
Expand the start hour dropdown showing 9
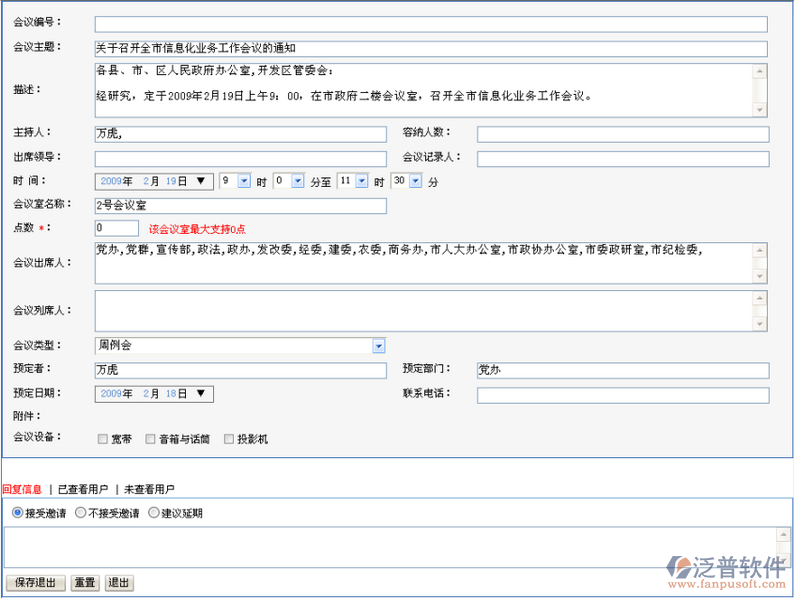point(244,181)
